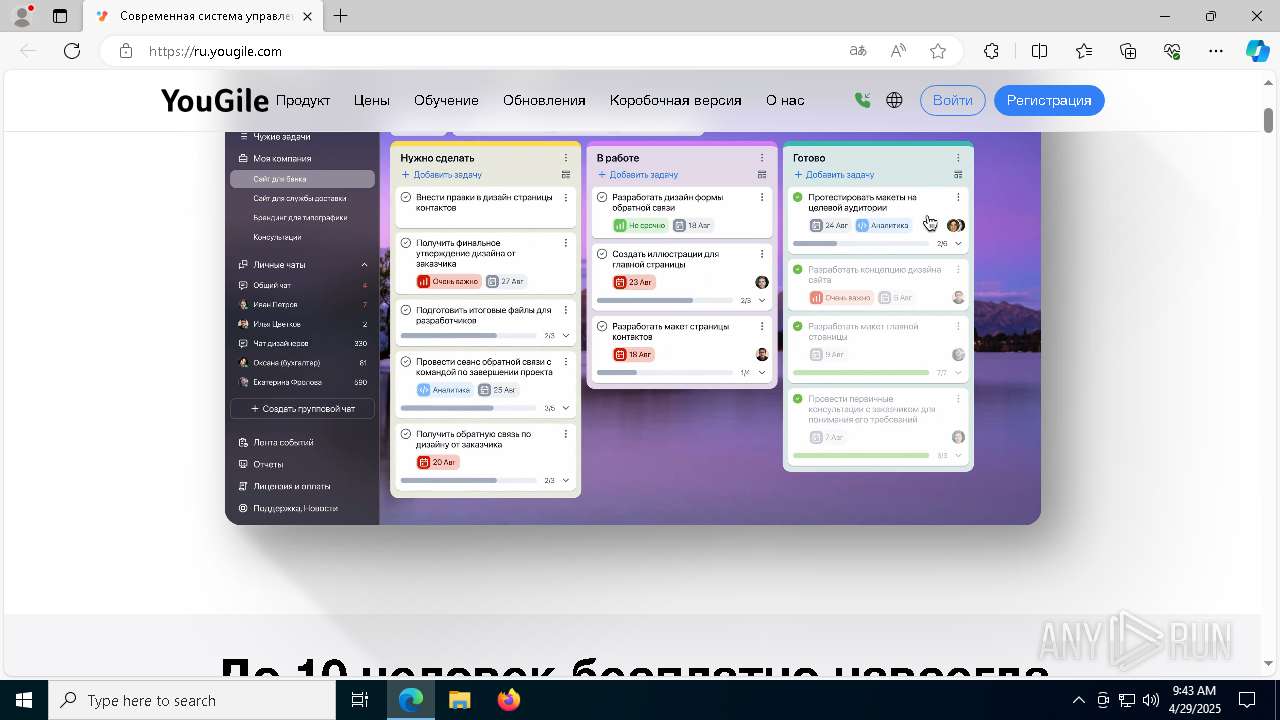Expand subtasks of Создать иллюстрации card

(x=762, y=301)
